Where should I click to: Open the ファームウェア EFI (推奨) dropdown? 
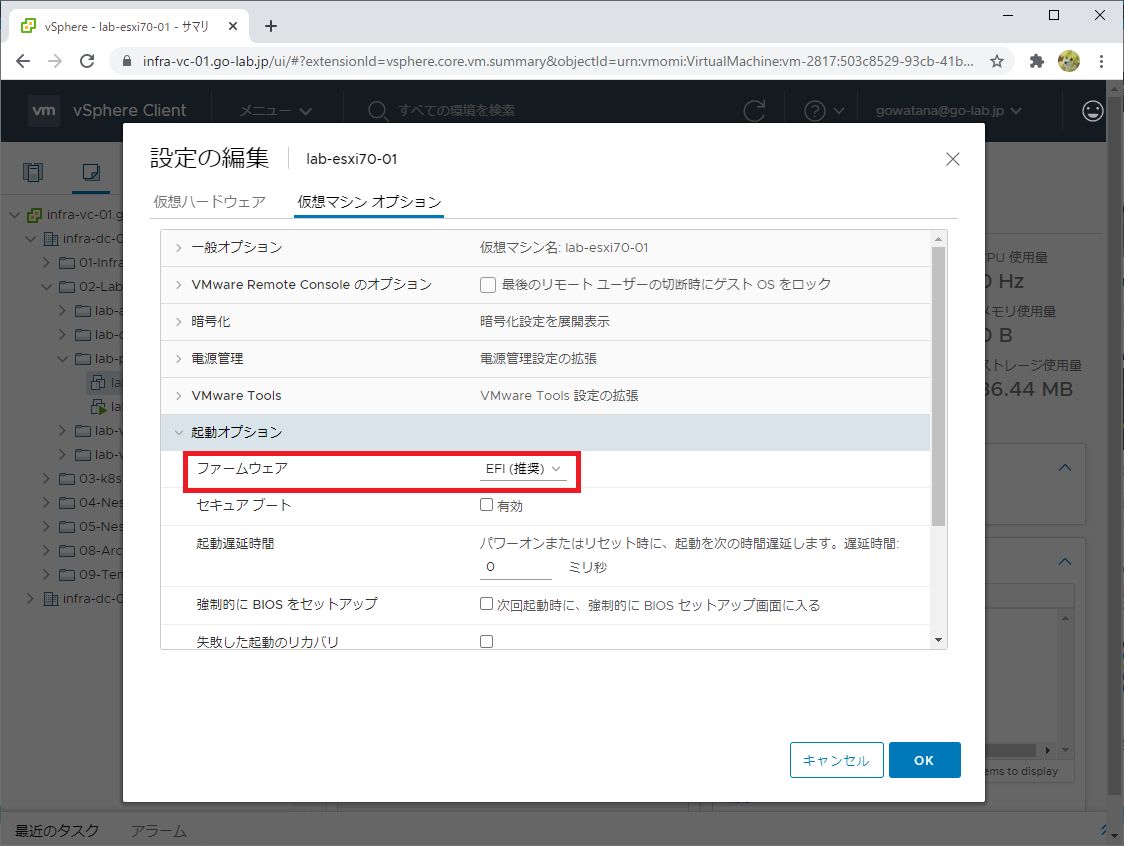coord(523,469)
